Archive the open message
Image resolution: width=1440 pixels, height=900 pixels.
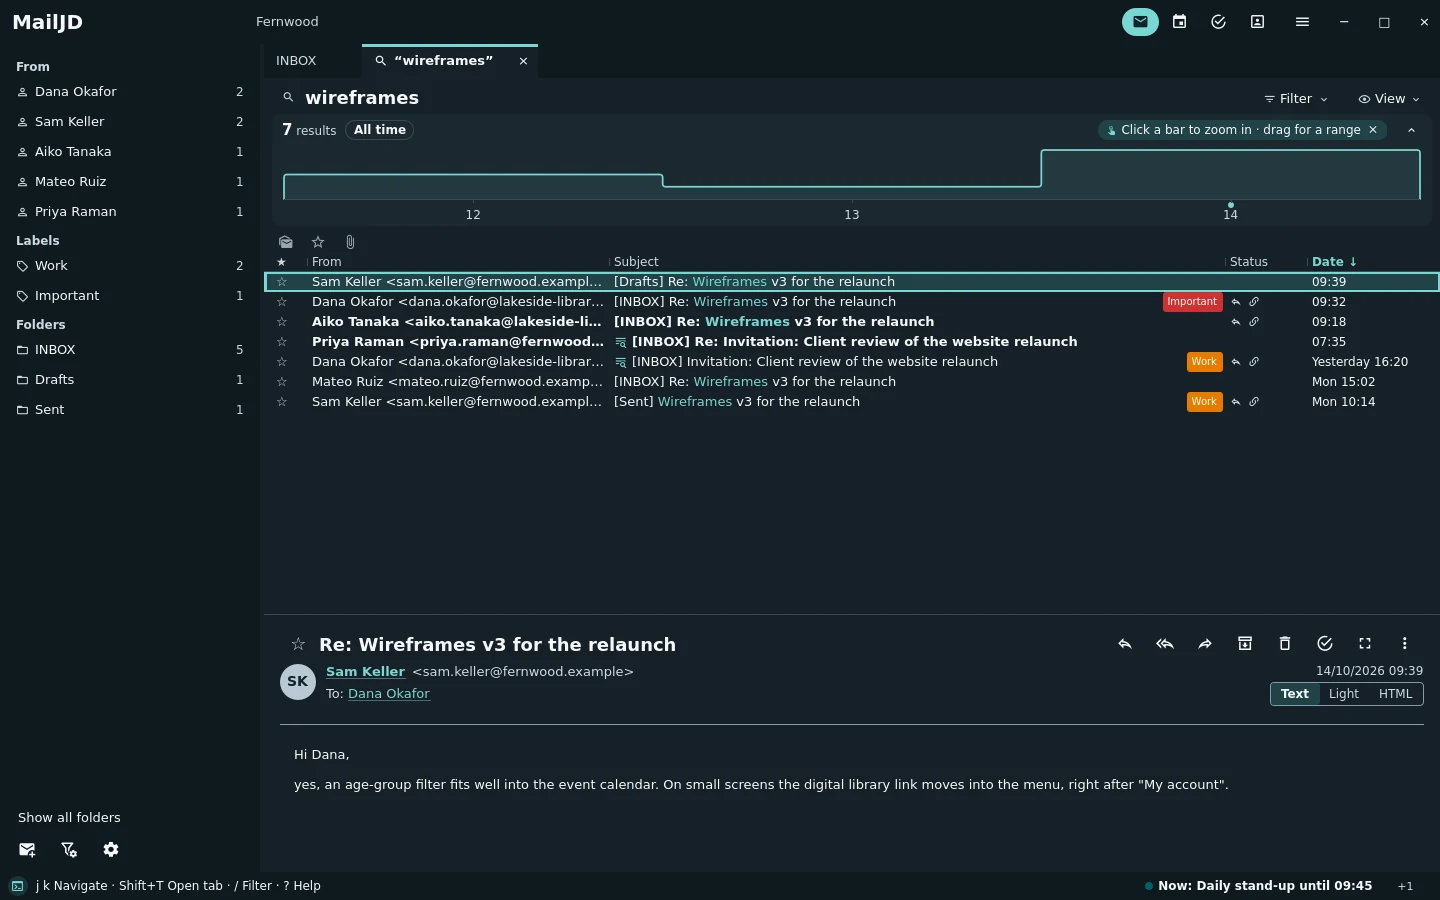point(1245,644)
